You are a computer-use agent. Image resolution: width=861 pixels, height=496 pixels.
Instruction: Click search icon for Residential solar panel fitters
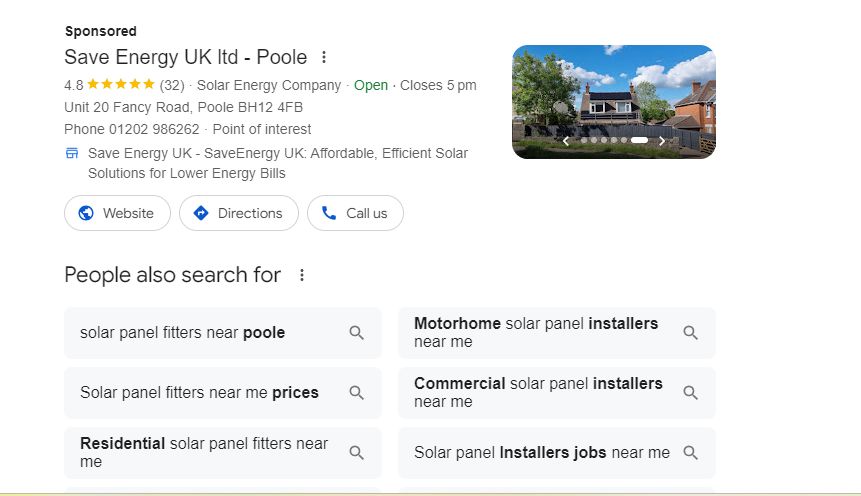pos(356,453)
